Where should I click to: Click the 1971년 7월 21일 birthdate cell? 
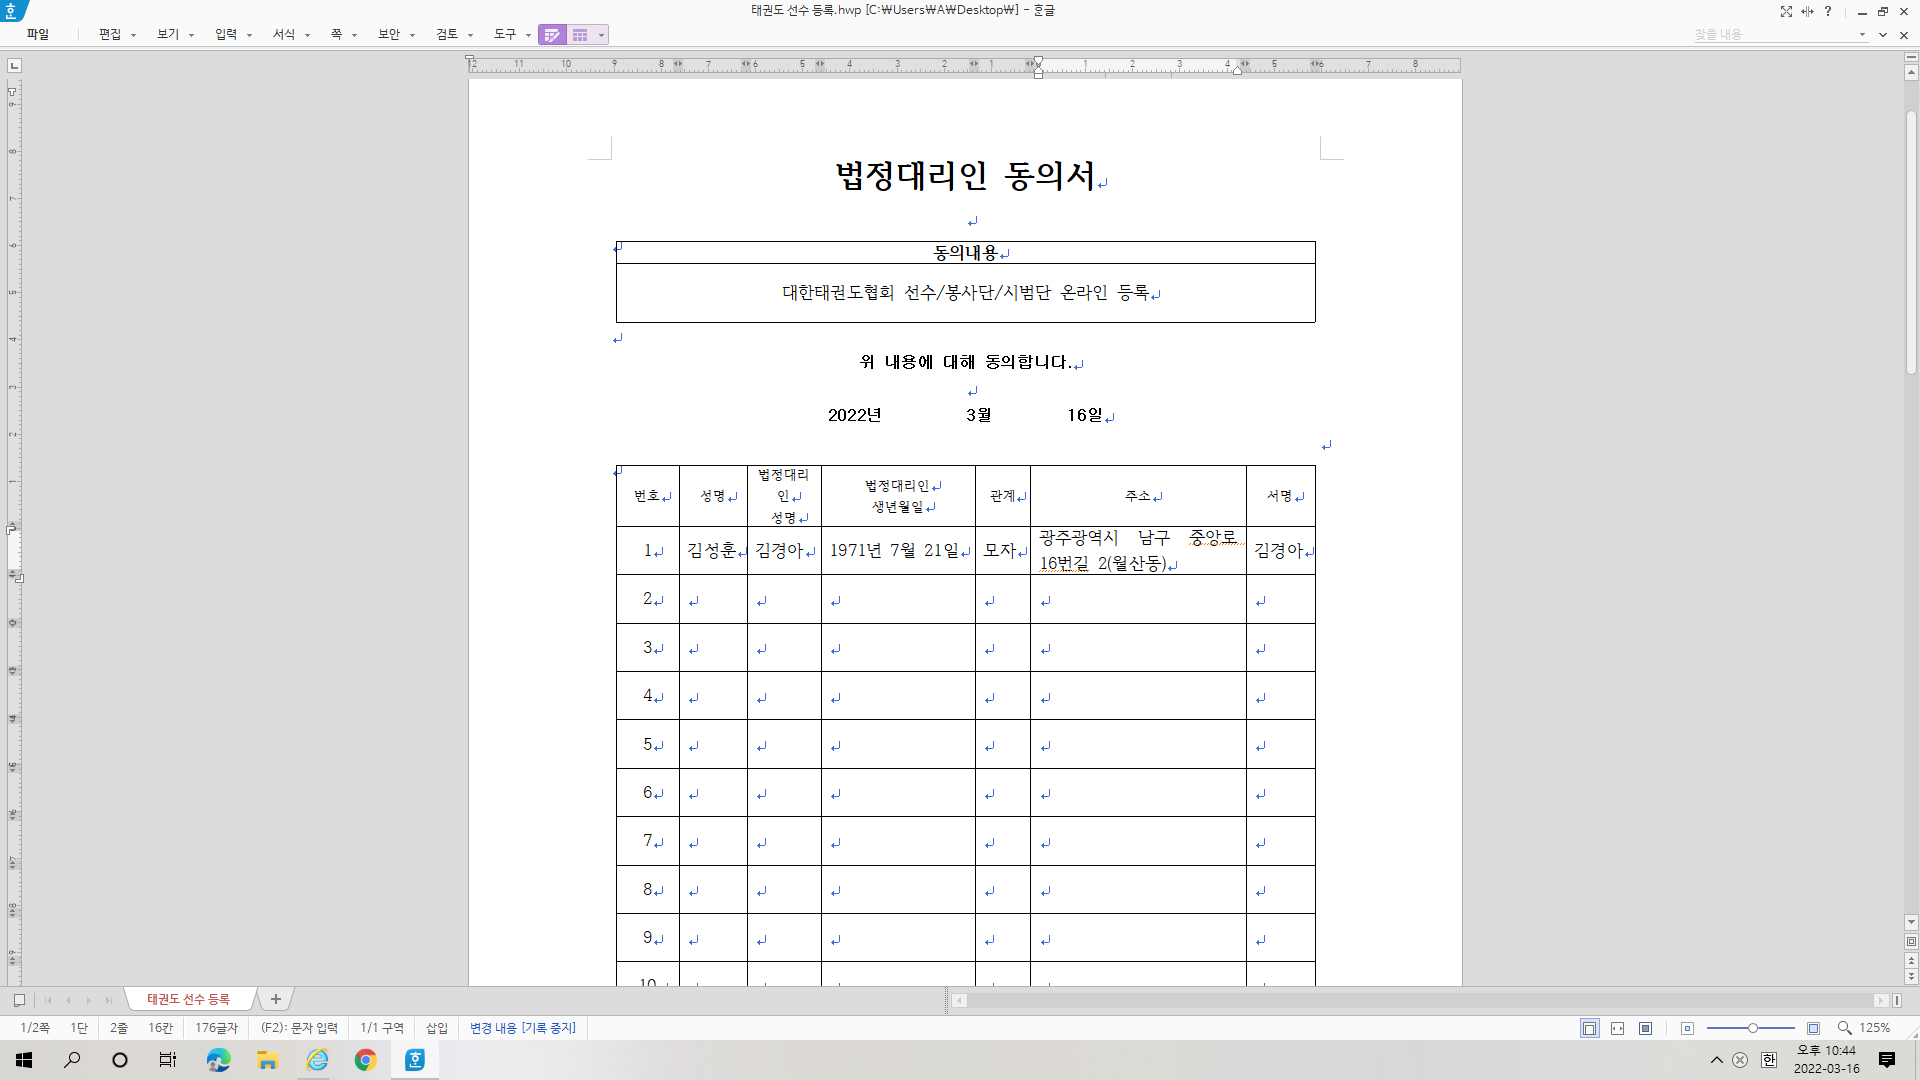point(898,551)
